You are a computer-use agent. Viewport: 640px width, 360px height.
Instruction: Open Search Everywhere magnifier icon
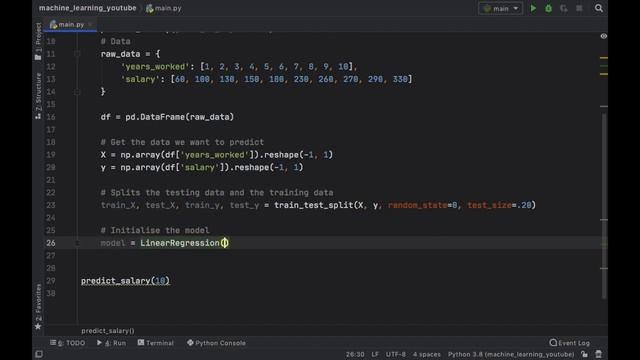[x=598, y=8]
